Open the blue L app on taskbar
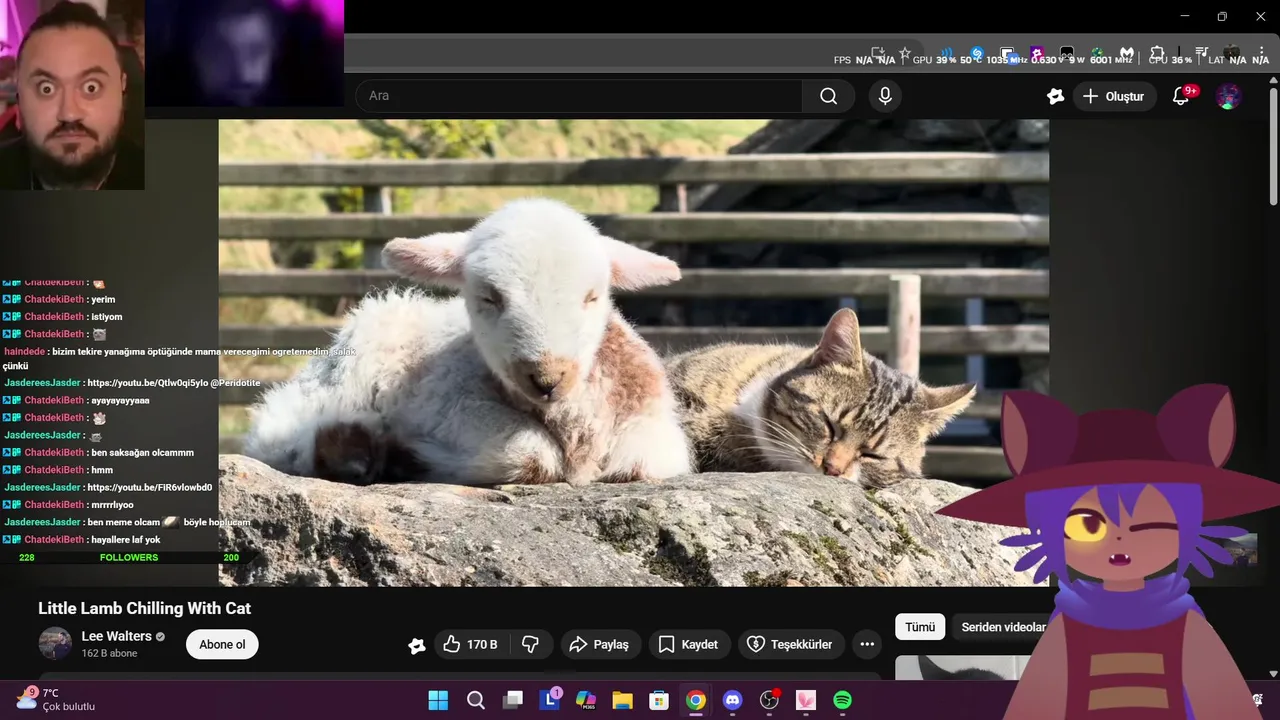This screenshot has height=720, width=1280. (x=550, y=700)
